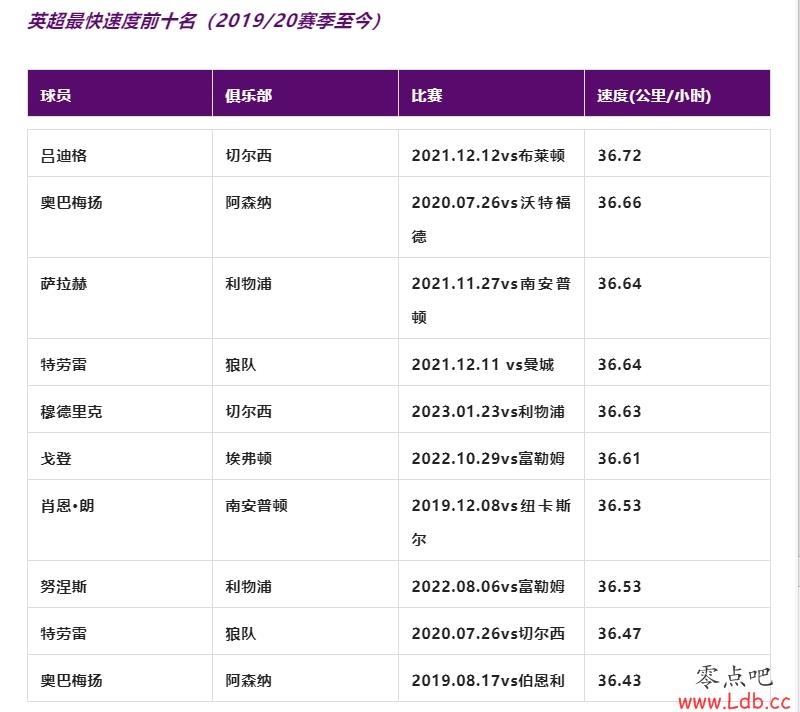
Task: Click the 比赛 column header
Action: 491,93
